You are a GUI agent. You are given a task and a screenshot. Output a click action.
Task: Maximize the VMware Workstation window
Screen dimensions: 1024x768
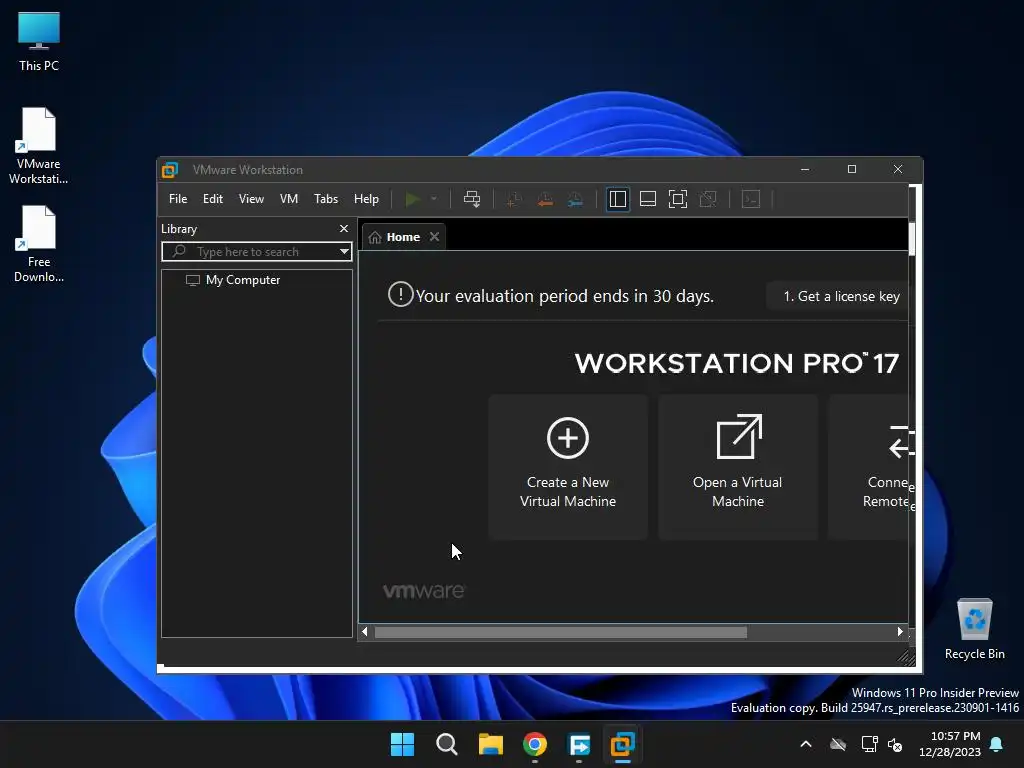pyautogui.click(x=852, y=169)
